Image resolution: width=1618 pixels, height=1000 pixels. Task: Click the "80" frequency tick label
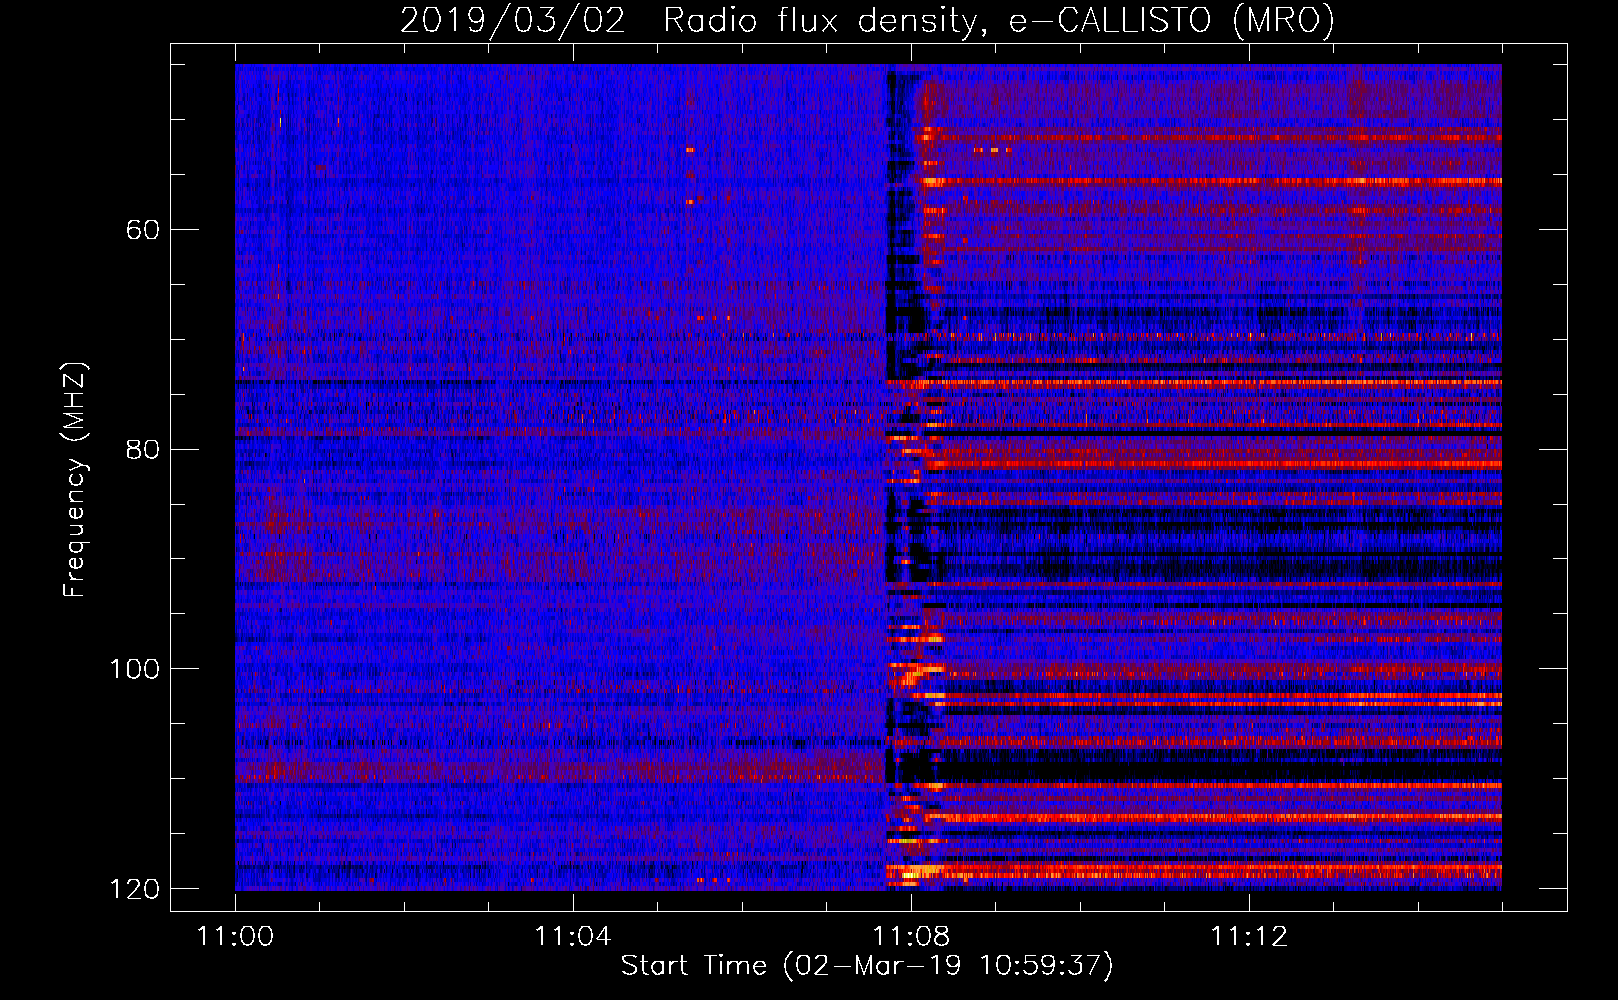(143, 449)
